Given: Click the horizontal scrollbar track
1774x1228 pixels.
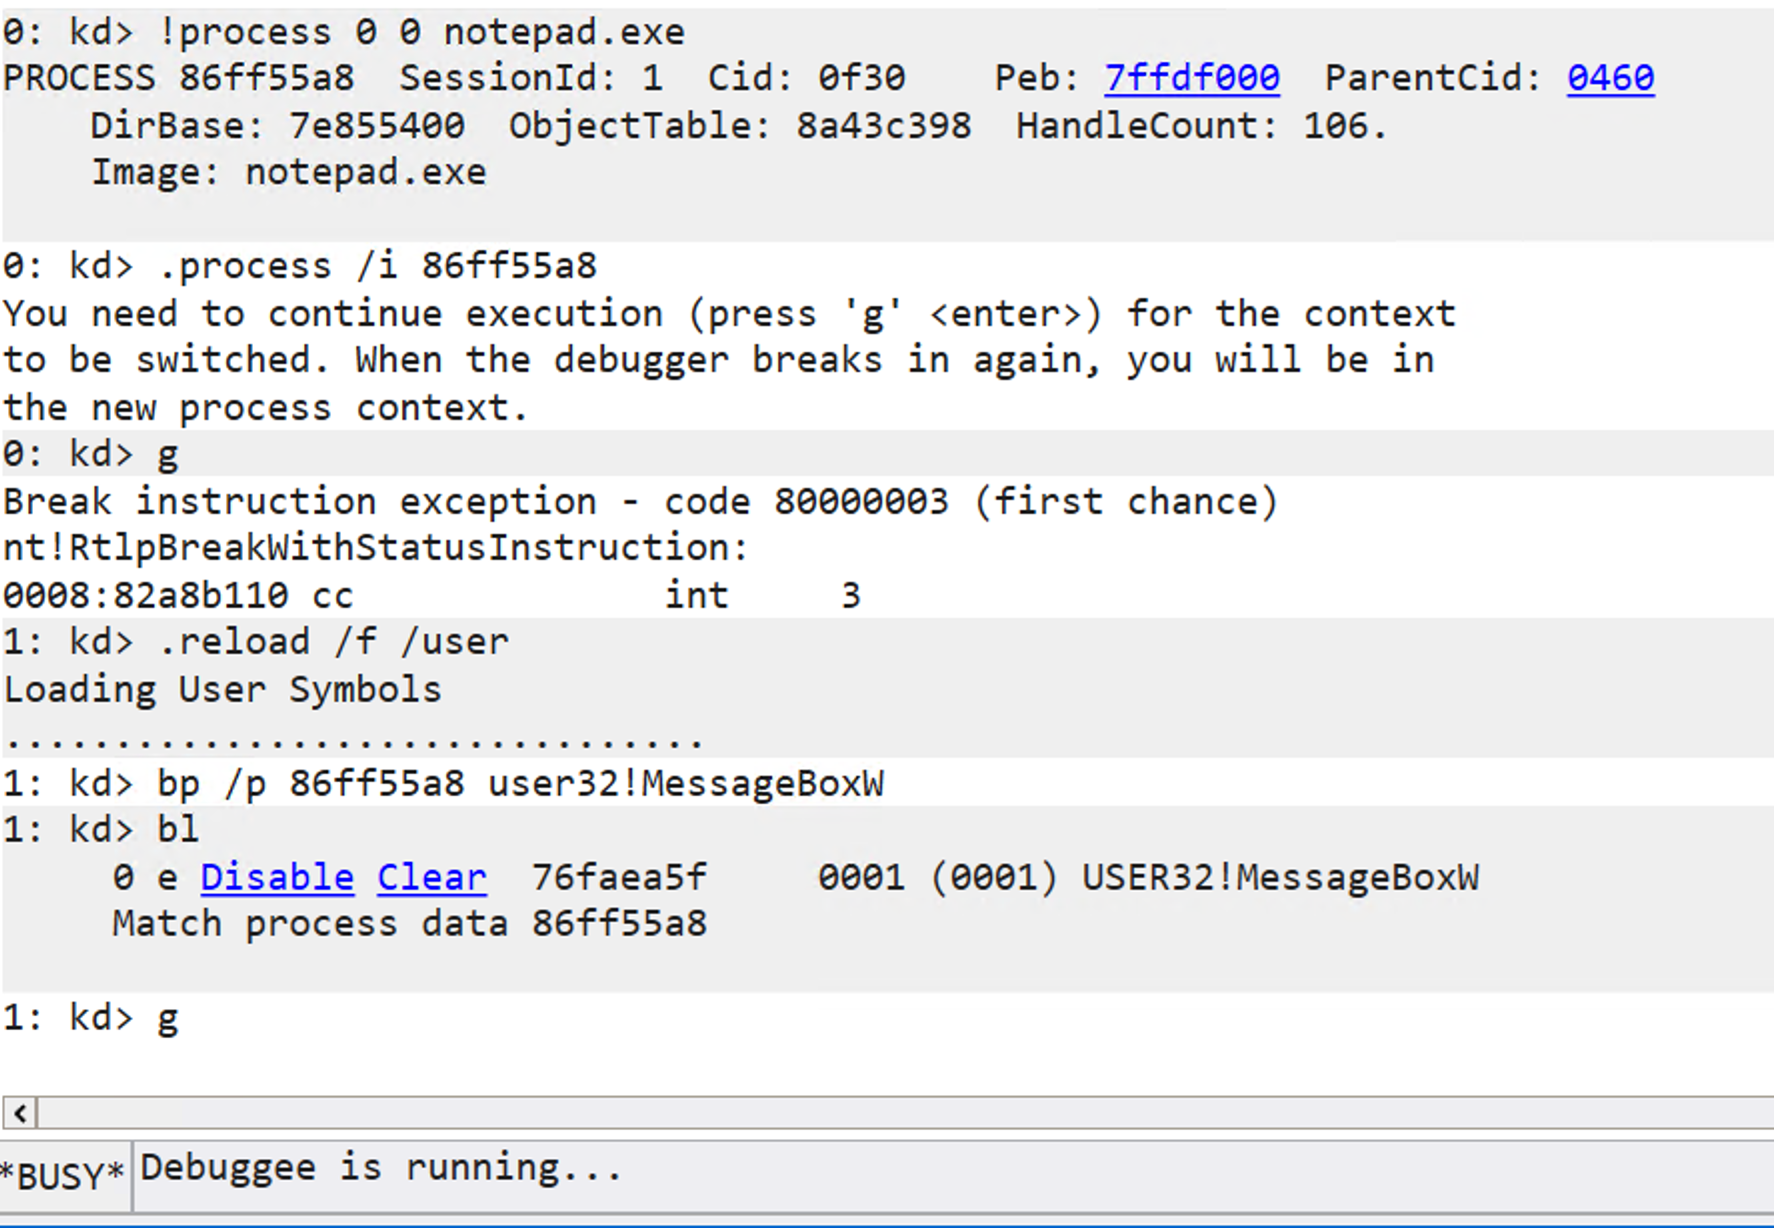Looking at the screenshot, I should 900,1112.
